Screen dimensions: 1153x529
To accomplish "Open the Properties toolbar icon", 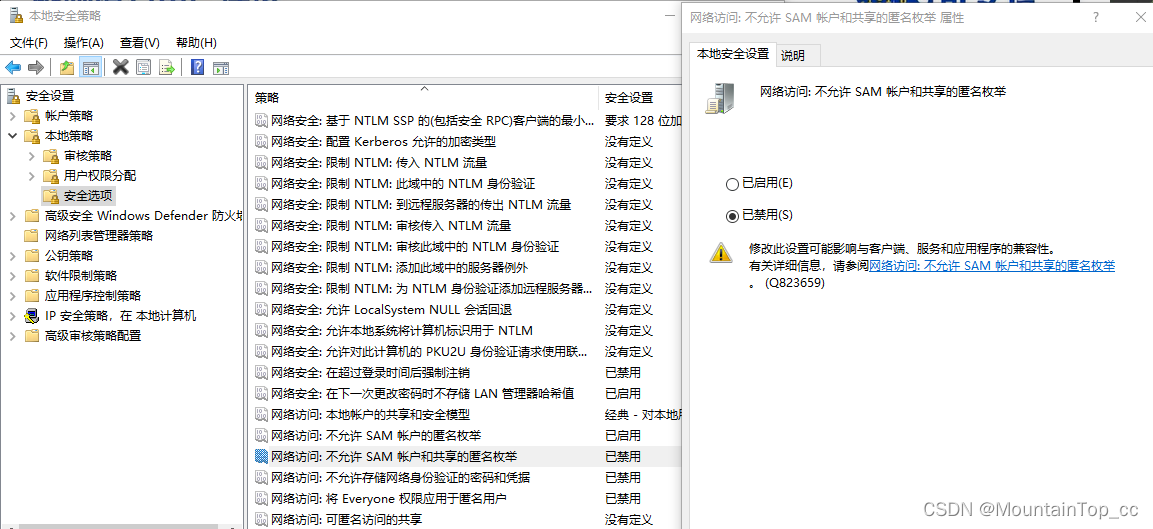I will point(144,68).
